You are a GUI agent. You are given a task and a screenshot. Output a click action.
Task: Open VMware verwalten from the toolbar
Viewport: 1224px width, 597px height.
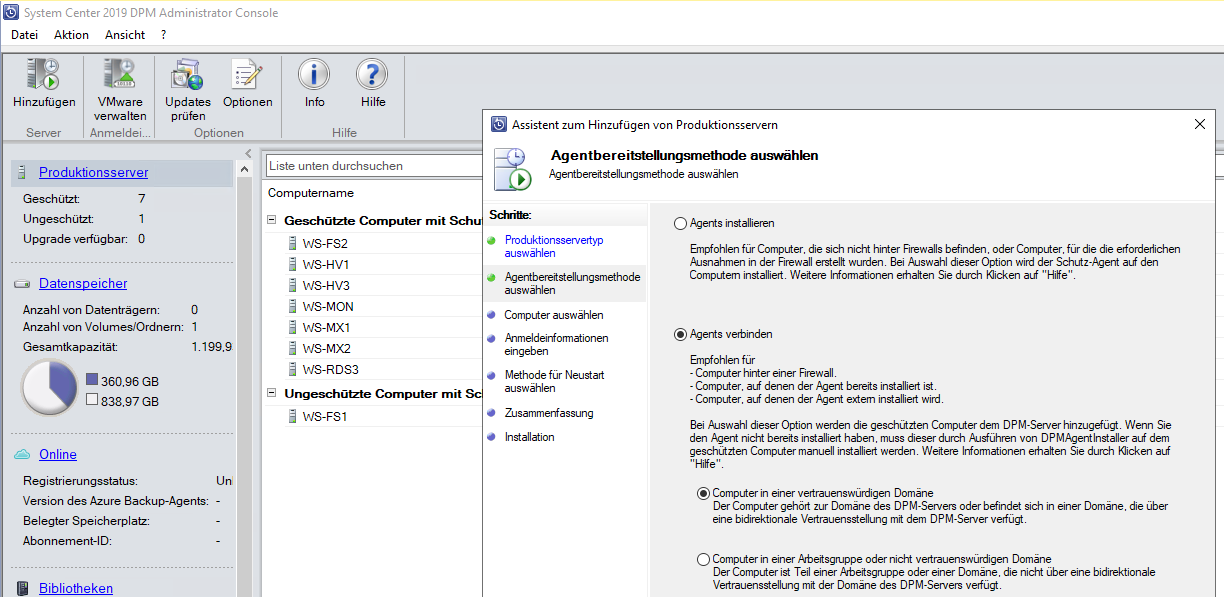click(x=120, y=75)
